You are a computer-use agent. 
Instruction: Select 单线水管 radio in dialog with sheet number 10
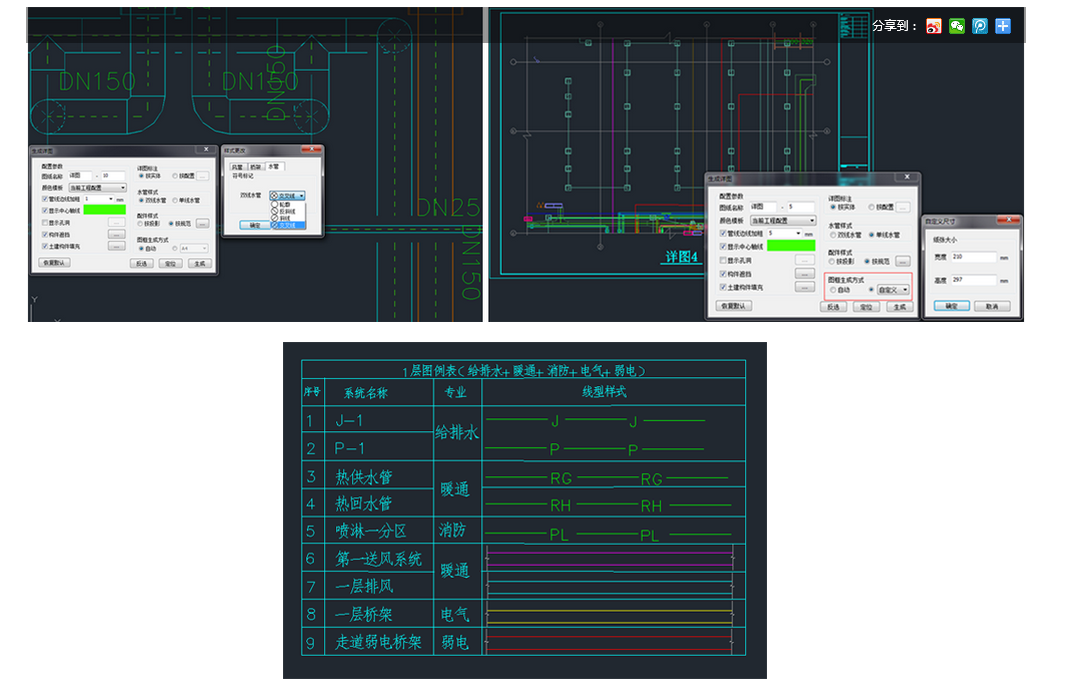tap(175, 200)
